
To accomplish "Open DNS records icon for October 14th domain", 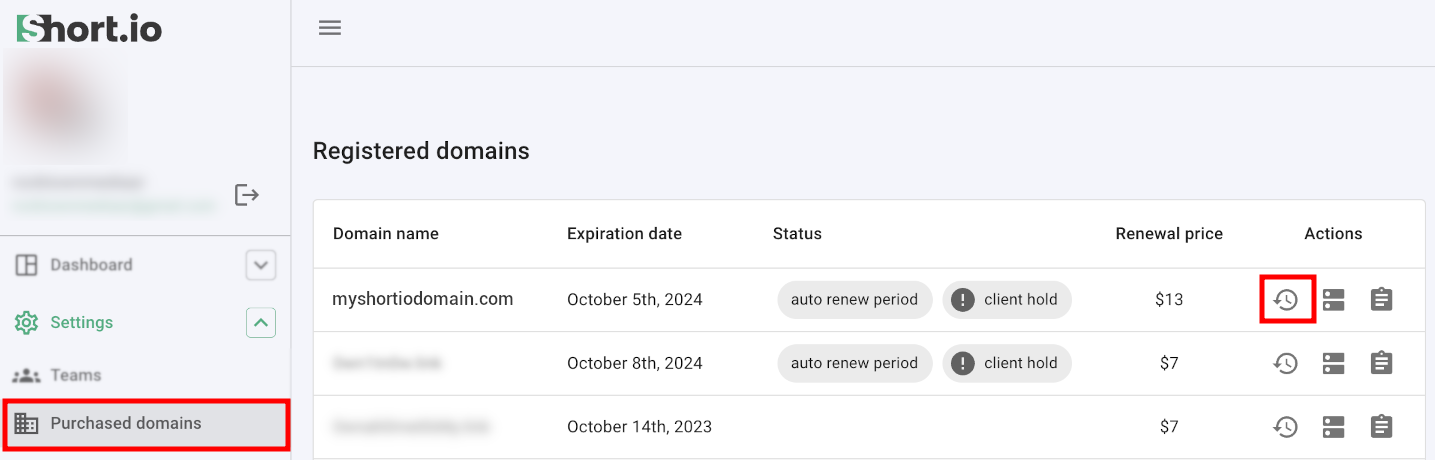I will [1333, 427].
